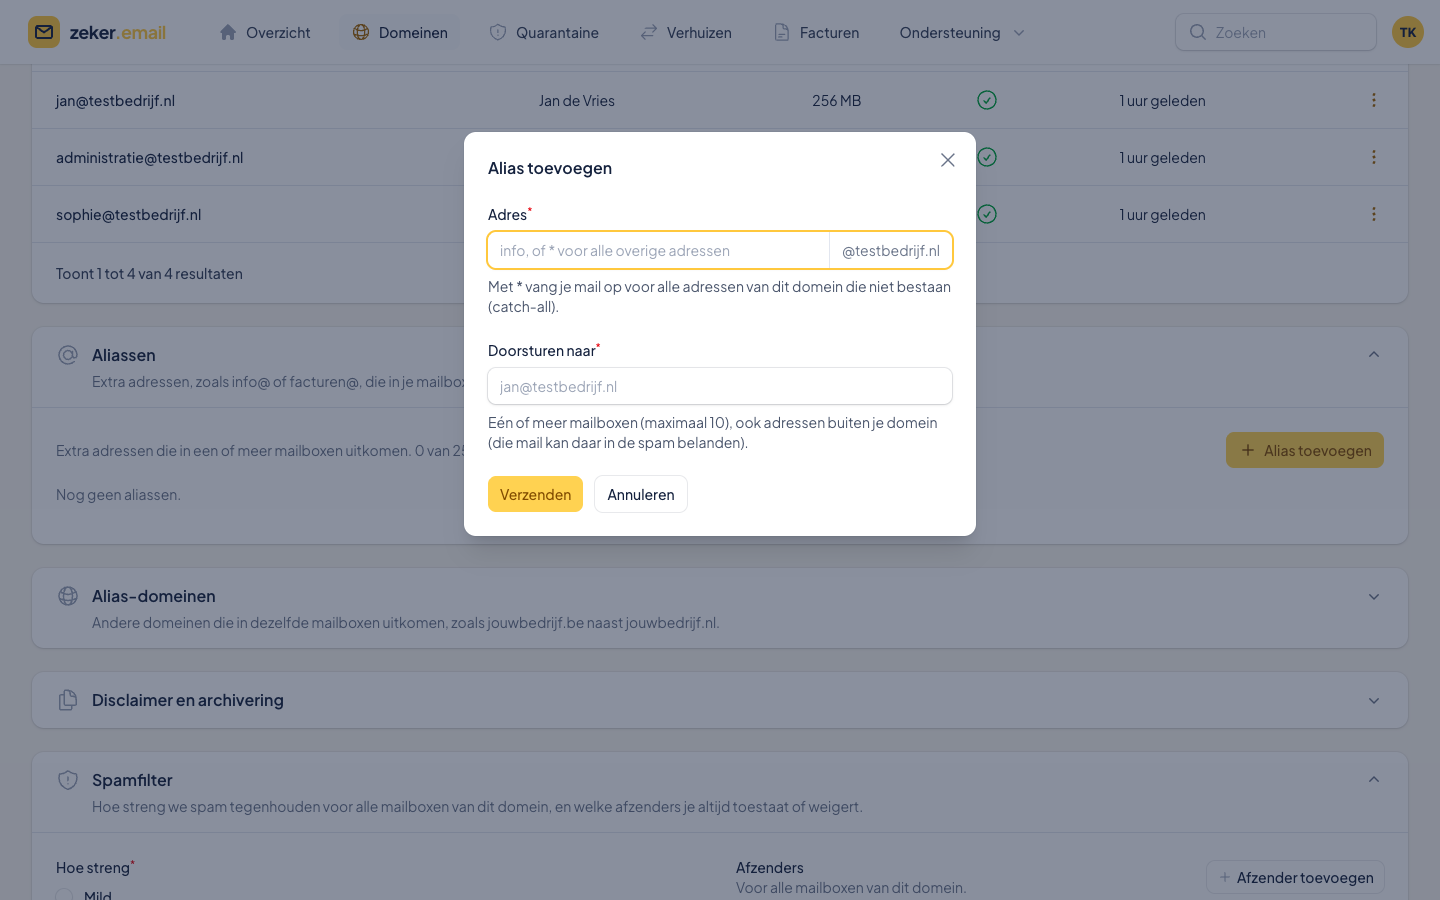Collapse the Spamfilter section
The height and width of the screenshot is (900, 1440).
pyautogui.click(x=1374, y=780)
